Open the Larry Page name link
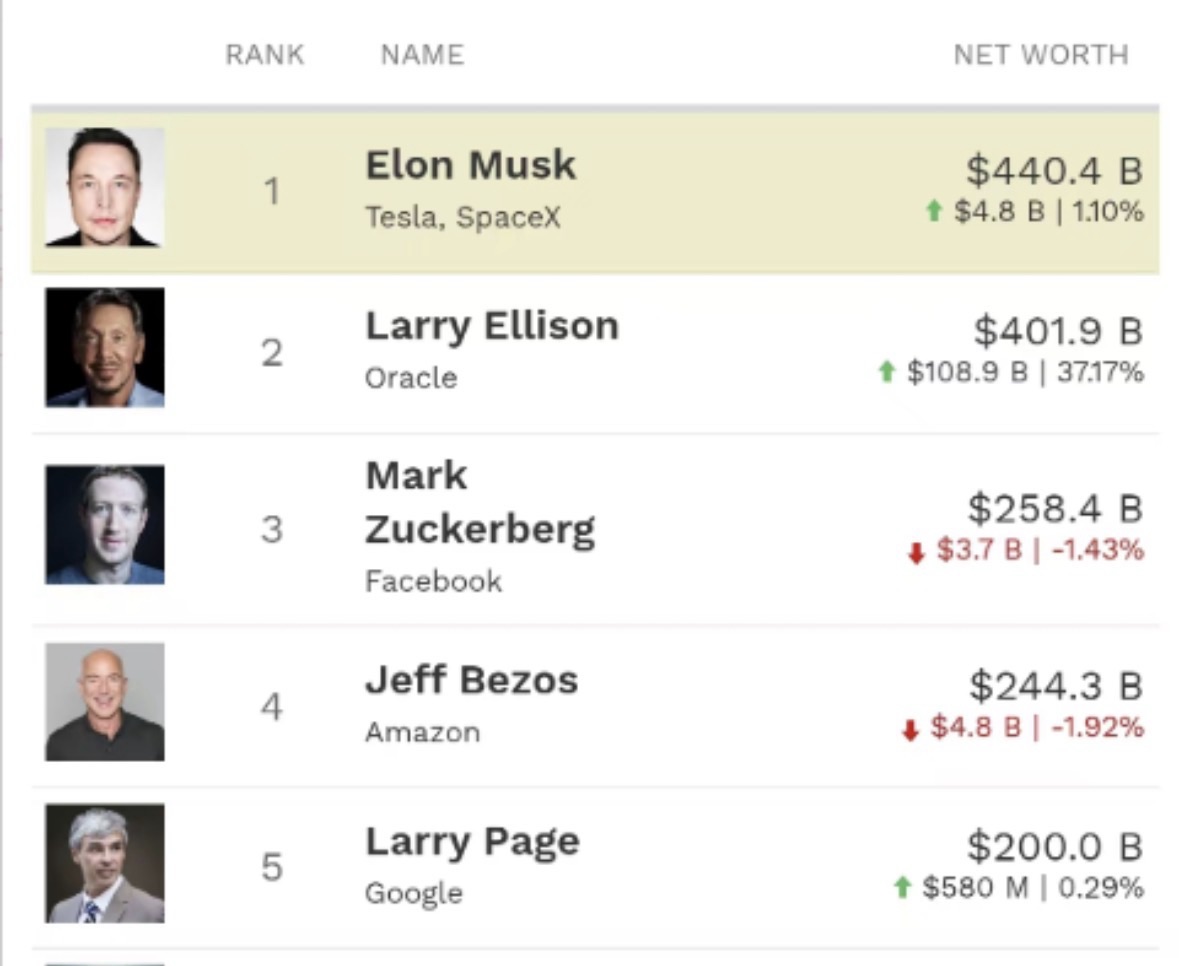This screenshot has height=966, width=1179. click(x=472, y=841)
